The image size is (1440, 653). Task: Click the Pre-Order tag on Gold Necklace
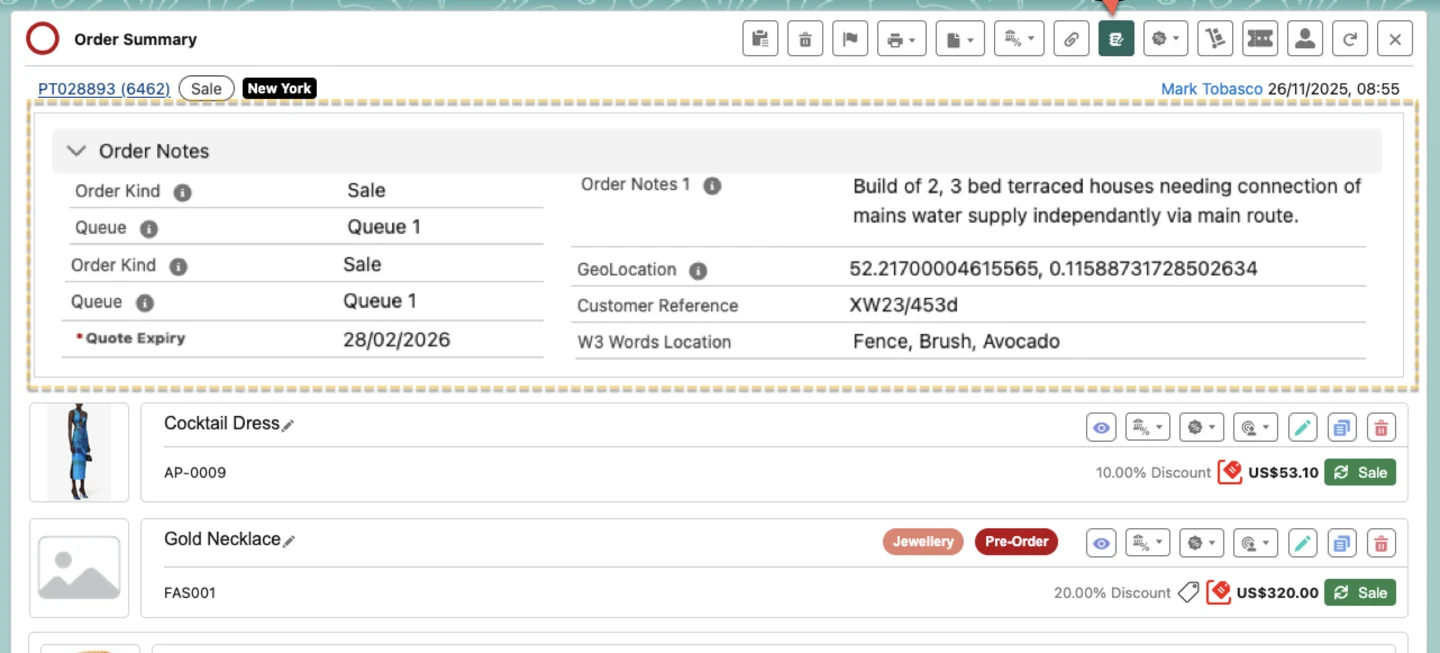[1016, 542]
